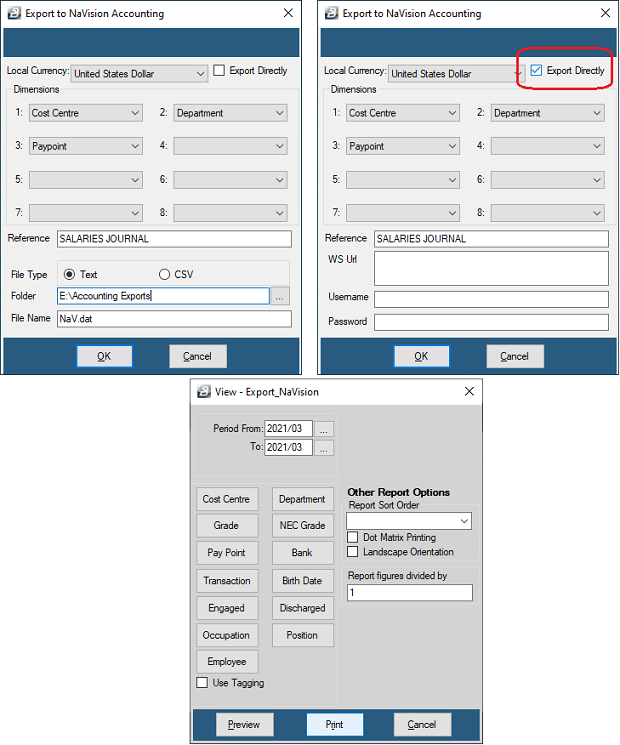Click Preview button in View dialog
This screenshot has width=620, height=745.
point(244,725)
